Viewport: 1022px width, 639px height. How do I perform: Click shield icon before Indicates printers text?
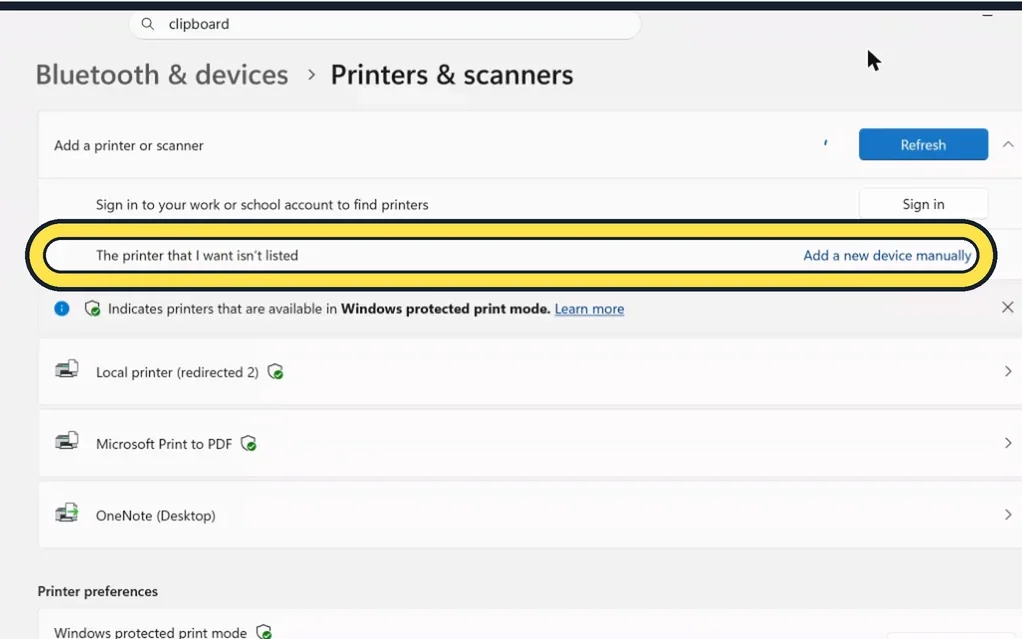click(x=93, y=308)
